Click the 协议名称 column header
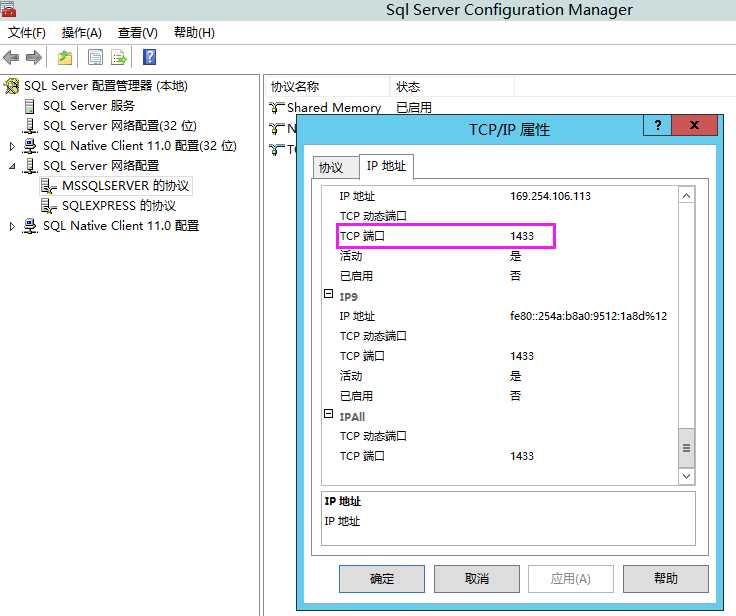Screen dimensions: 736x616 [327, 87]
